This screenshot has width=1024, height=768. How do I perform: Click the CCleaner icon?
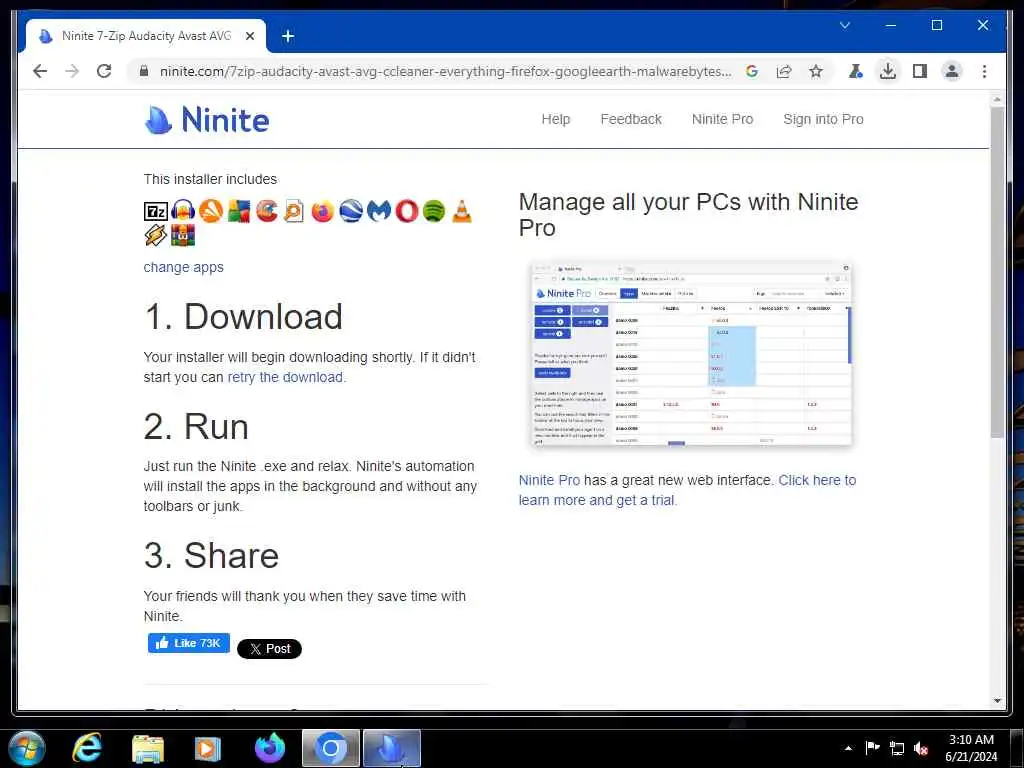tap(267, 211)
